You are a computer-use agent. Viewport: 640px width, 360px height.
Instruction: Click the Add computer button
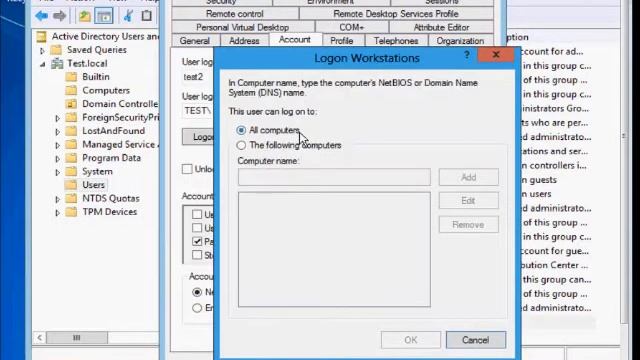tap(469, 177)
